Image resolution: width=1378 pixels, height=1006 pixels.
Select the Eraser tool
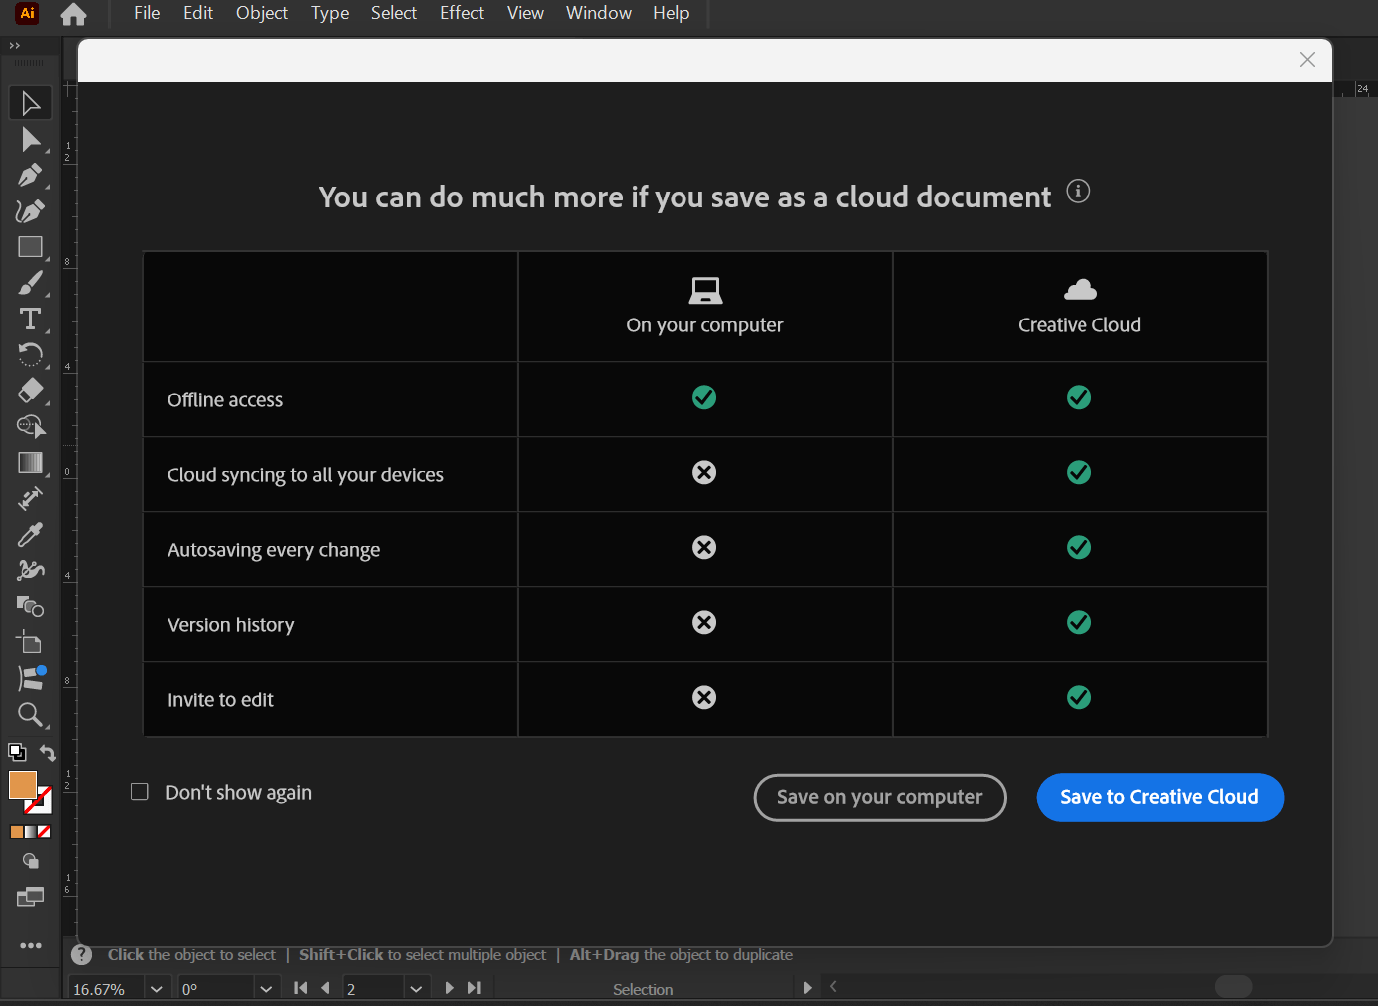pyautogui.click(x=30, y=390)
